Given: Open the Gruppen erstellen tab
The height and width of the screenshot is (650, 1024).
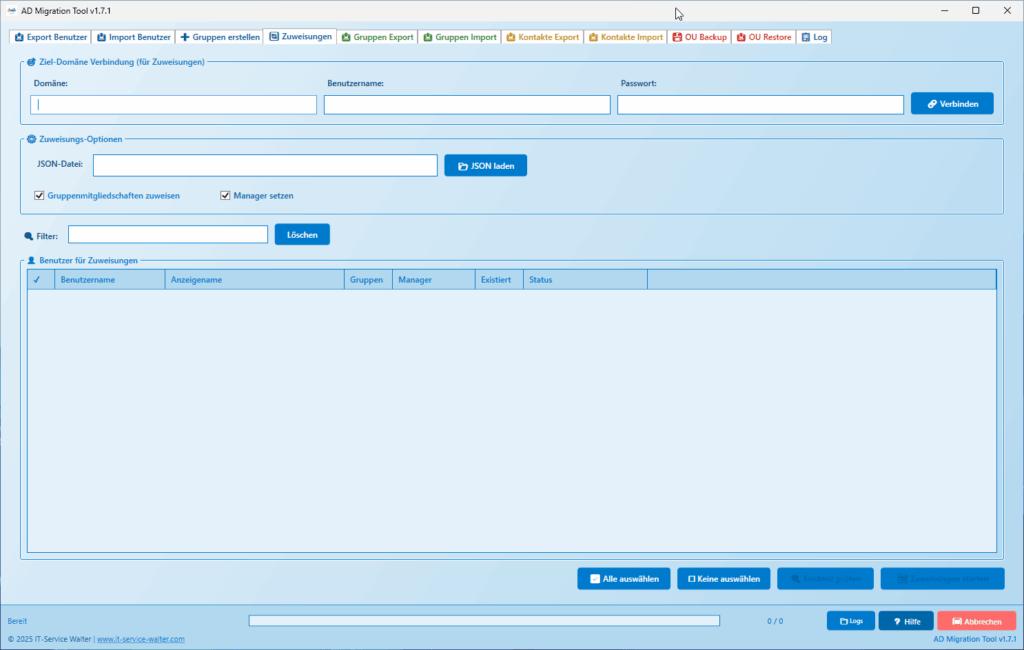Looking at the screenshot, I should [x=220, y=37].
